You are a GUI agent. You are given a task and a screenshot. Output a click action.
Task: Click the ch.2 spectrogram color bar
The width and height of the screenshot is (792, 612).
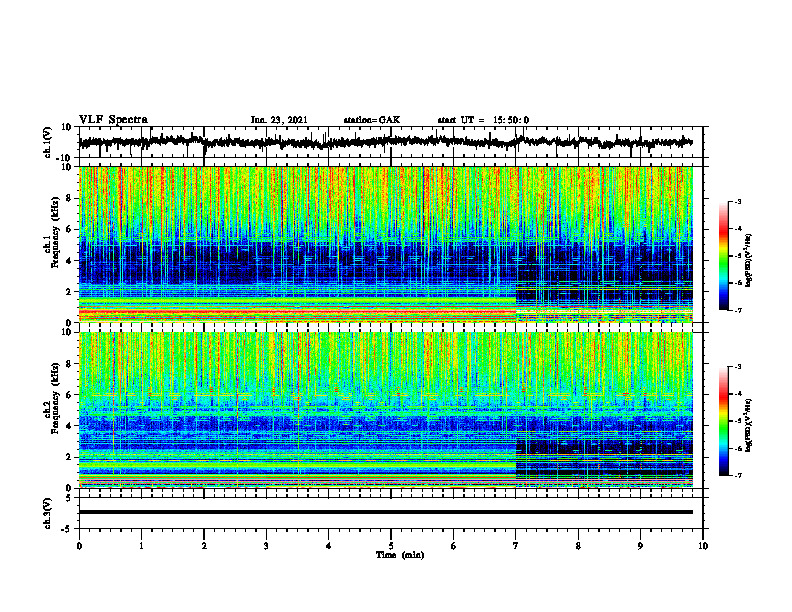point(723,421)
